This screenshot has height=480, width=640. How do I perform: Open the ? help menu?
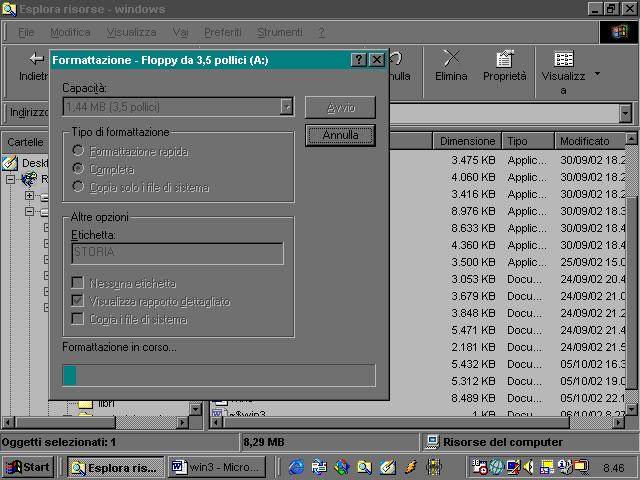(x=322, y=32)
